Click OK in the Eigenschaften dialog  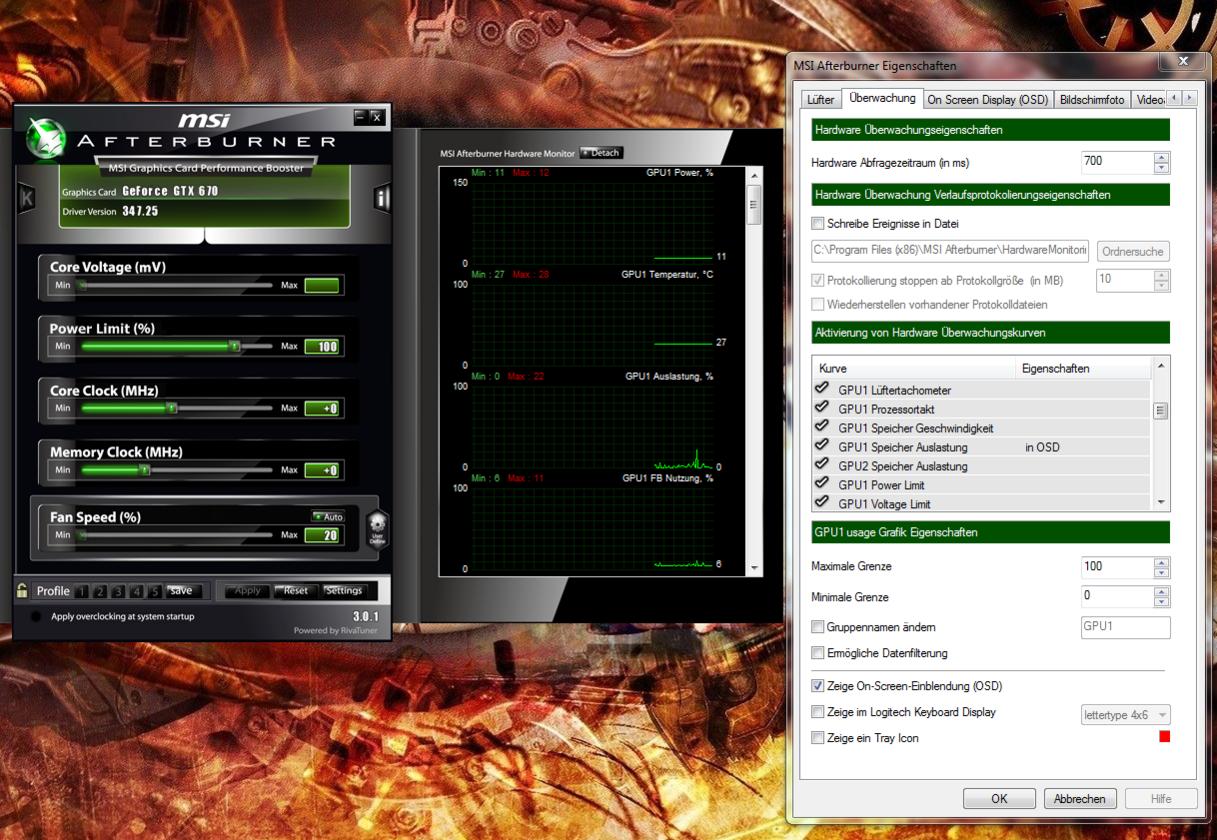tap(999, 799)
